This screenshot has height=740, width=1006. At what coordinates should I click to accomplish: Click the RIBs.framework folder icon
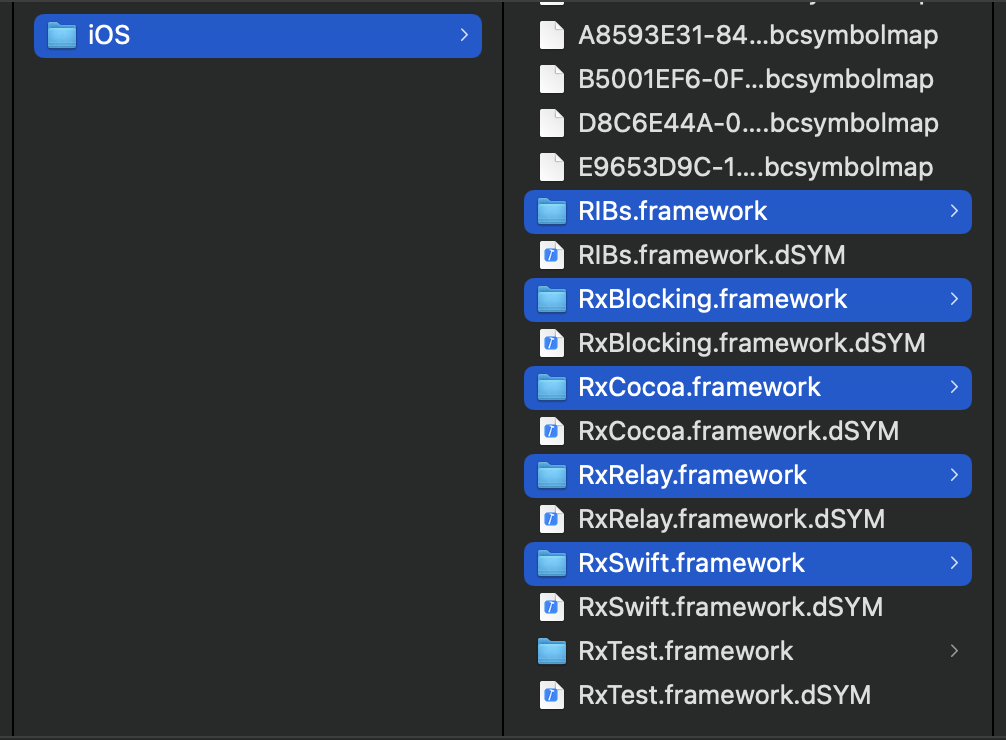click(552, 212)
